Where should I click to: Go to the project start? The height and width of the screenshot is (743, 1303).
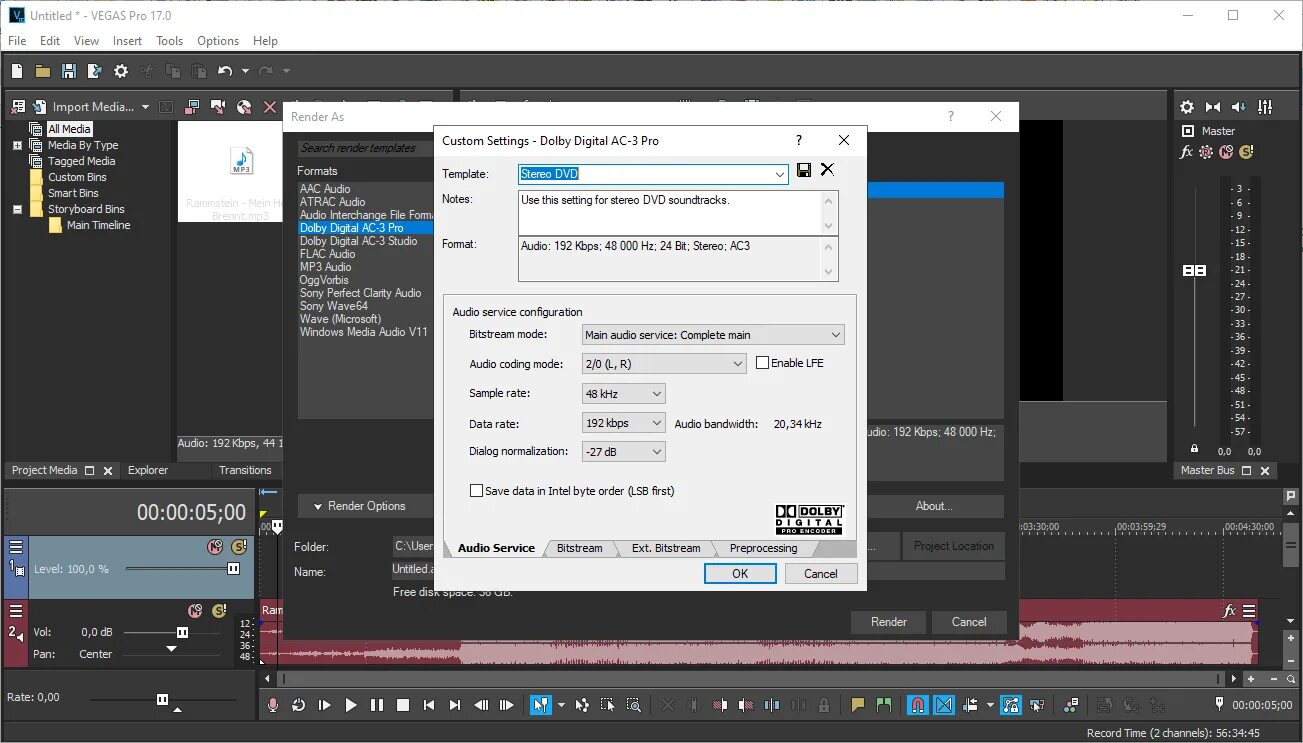pos(428,705)
